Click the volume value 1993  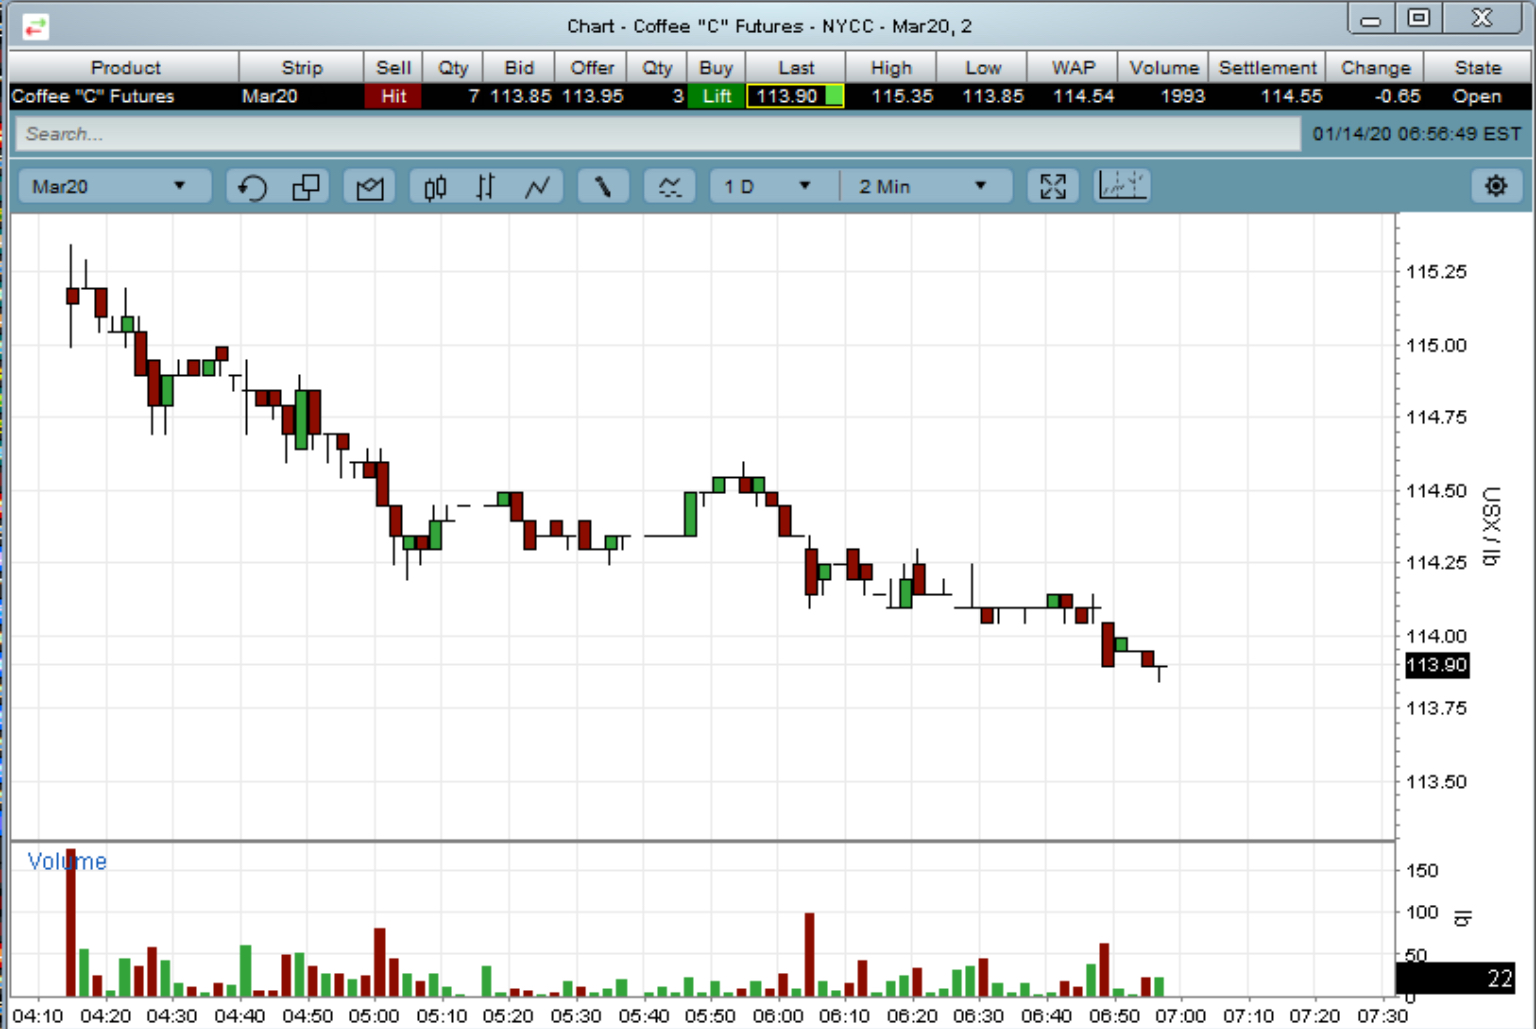click(x=1183, y=96)
